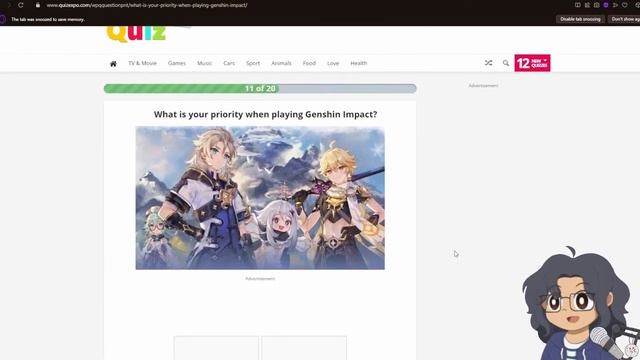Open the Games category
Image resolution: width=640 pixels, height=360 pixels.
(x=177, y=63)
